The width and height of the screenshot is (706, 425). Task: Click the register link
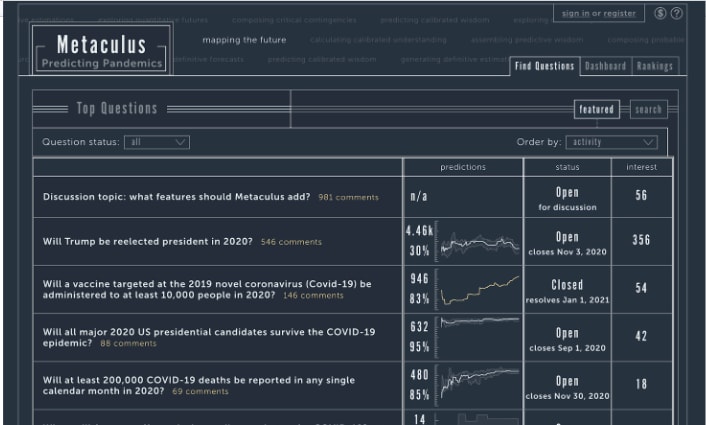pos(620,14)
